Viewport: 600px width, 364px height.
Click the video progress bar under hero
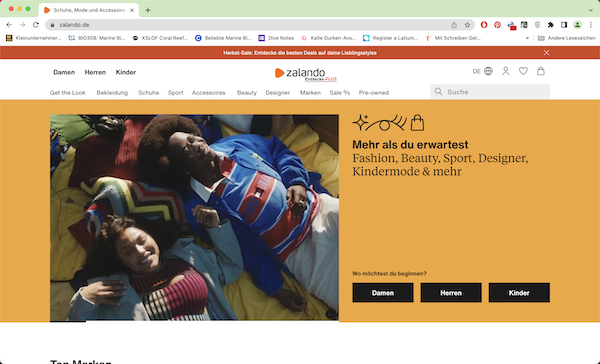194,321
